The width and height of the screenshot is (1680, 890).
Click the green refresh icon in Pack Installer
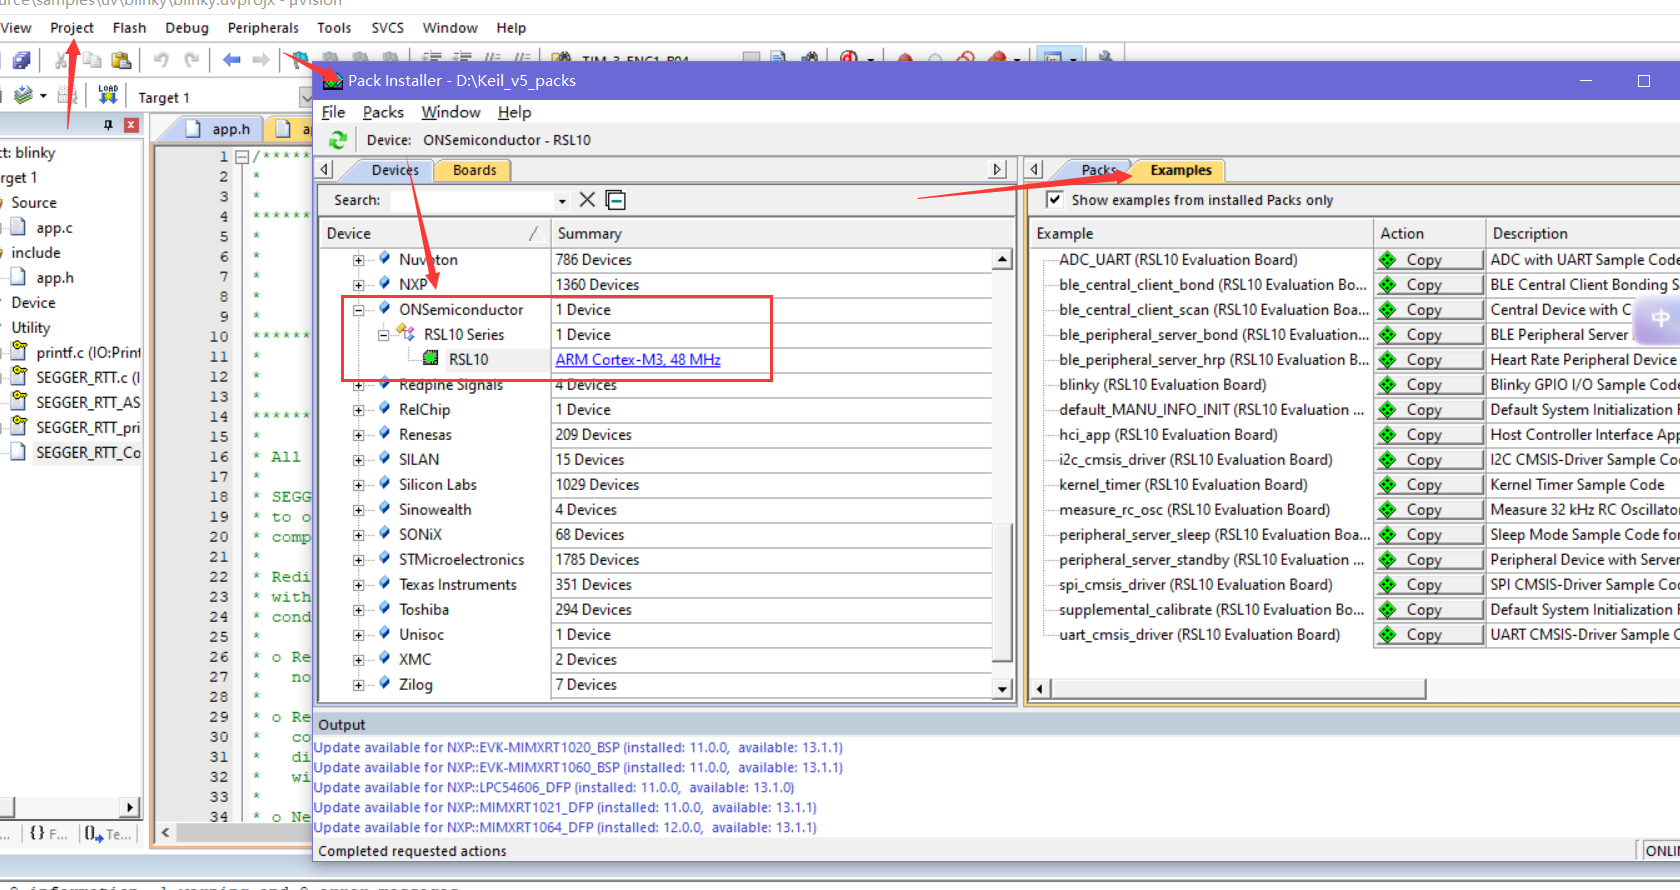338,140
